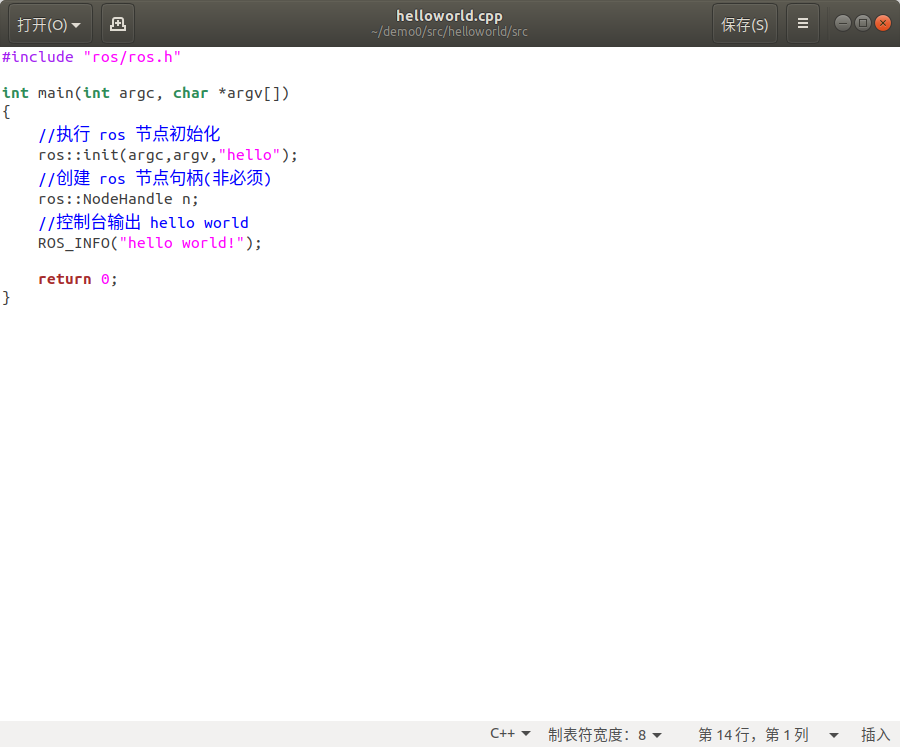Close the gedit window

tap(884, 21)
